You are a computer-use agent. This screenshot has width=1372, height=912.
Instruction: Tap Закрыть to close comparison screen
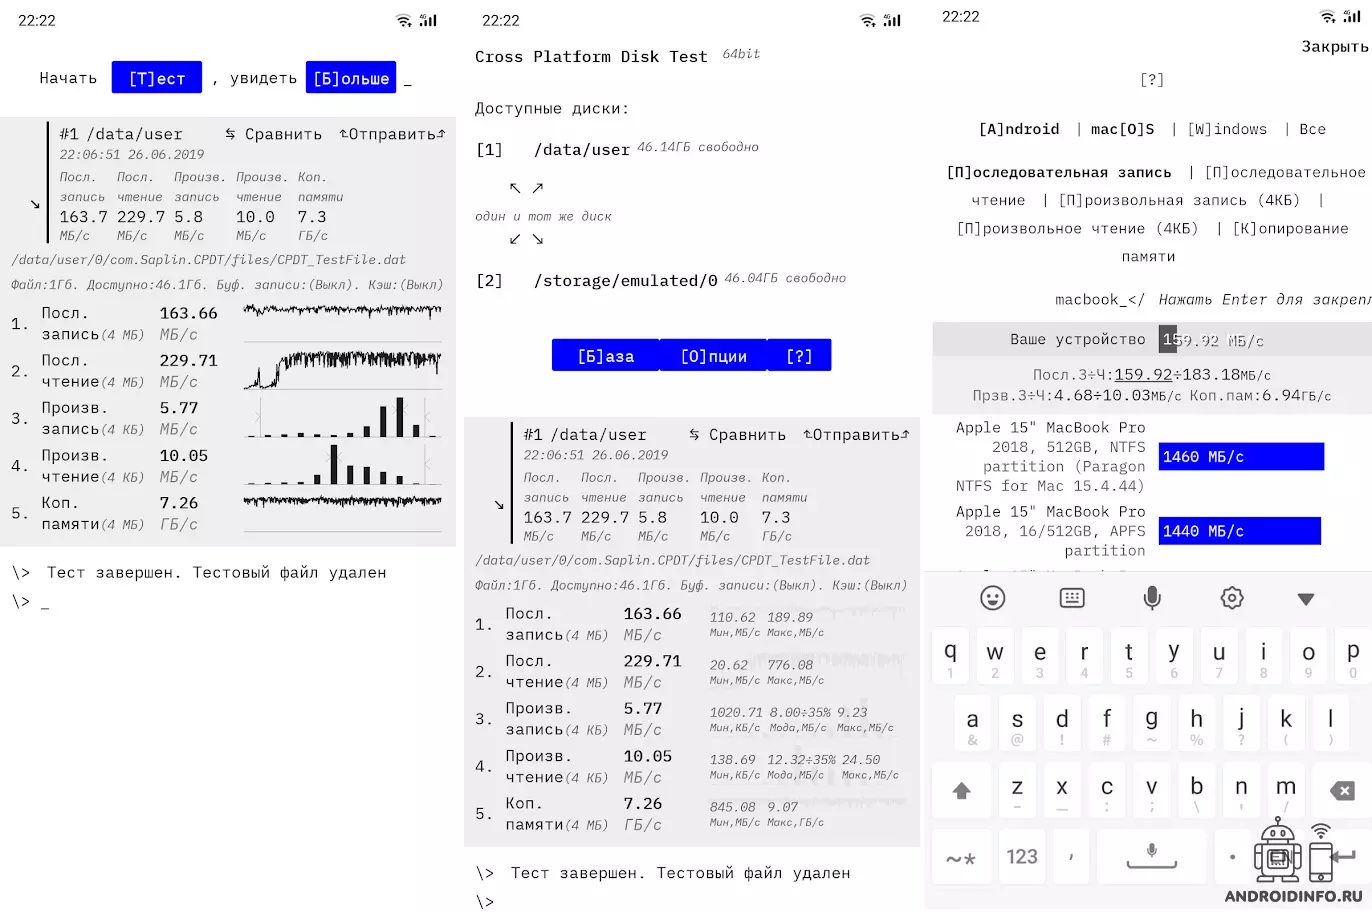click(x=1333, y=46)
